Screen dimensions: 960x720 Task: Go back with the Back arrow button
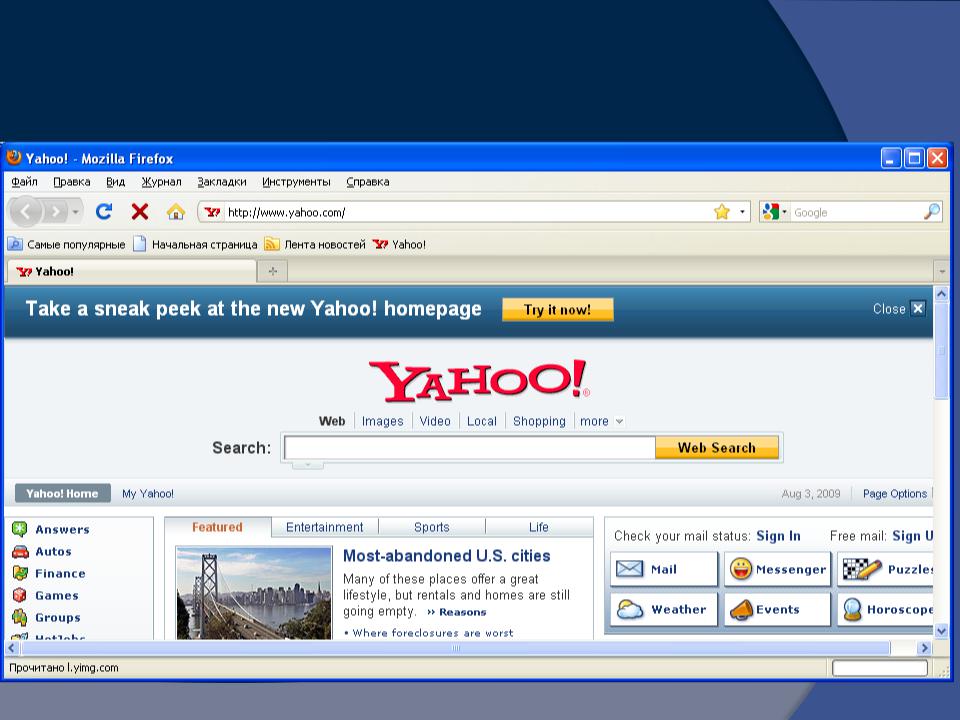[x=25, y=212]
